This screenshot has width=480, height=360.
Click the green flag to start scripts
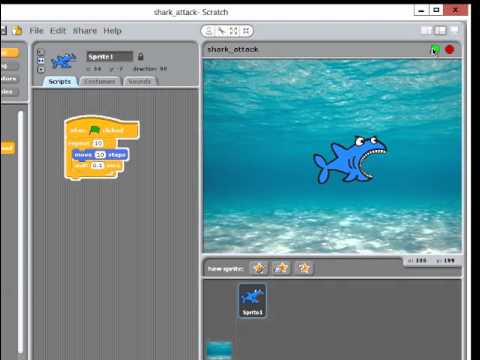(435, 50)
